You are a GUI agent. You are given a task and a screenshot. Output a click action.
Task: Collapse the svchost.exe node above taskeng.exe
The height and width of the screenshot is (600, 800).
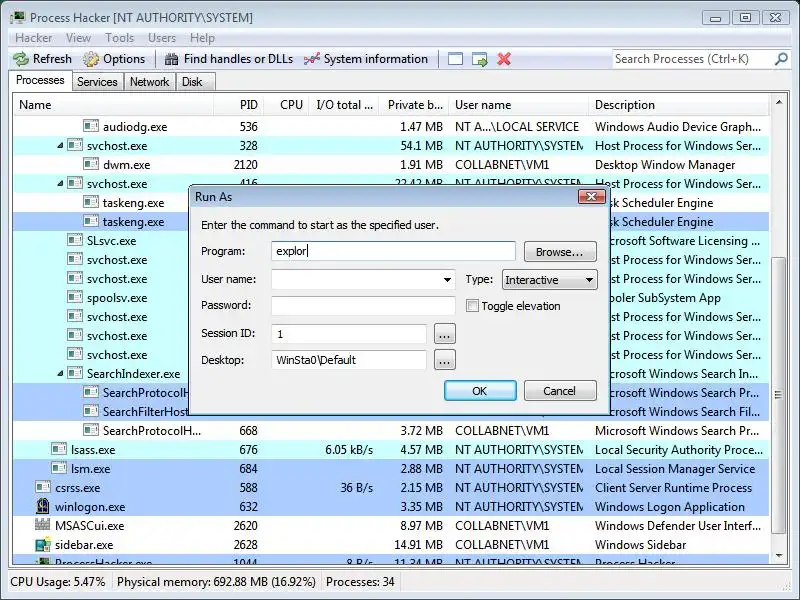[x=60, y=184]
